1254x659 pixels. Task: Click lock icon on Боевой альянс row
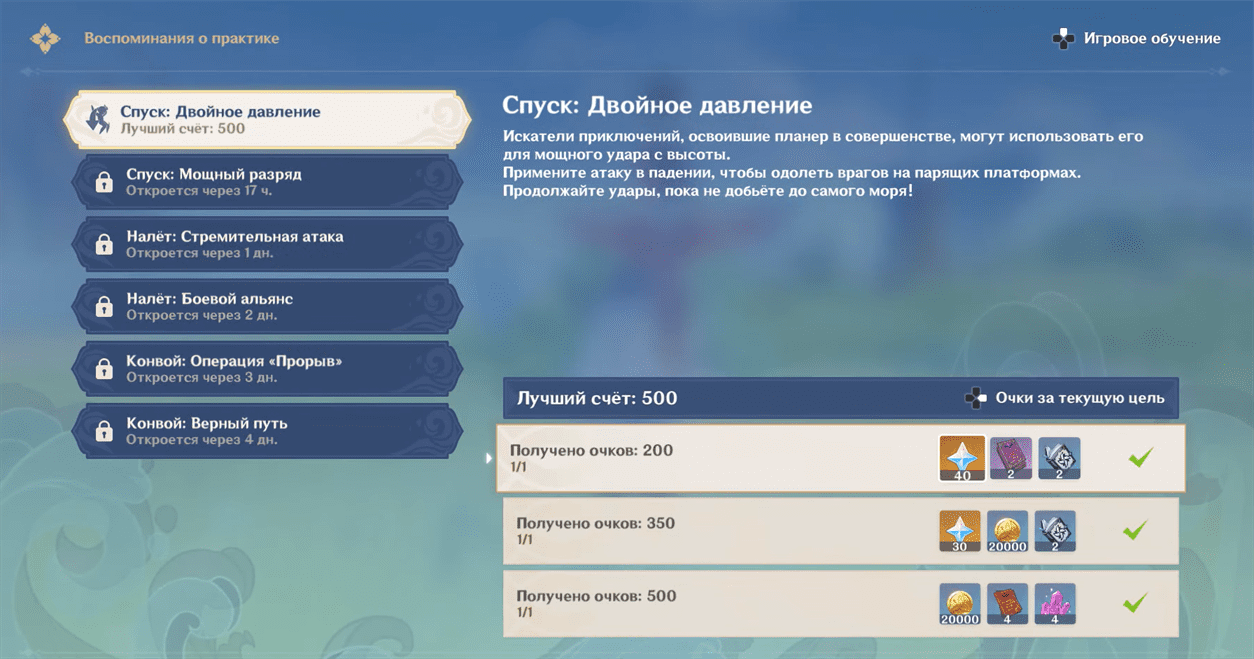(104, 306)
